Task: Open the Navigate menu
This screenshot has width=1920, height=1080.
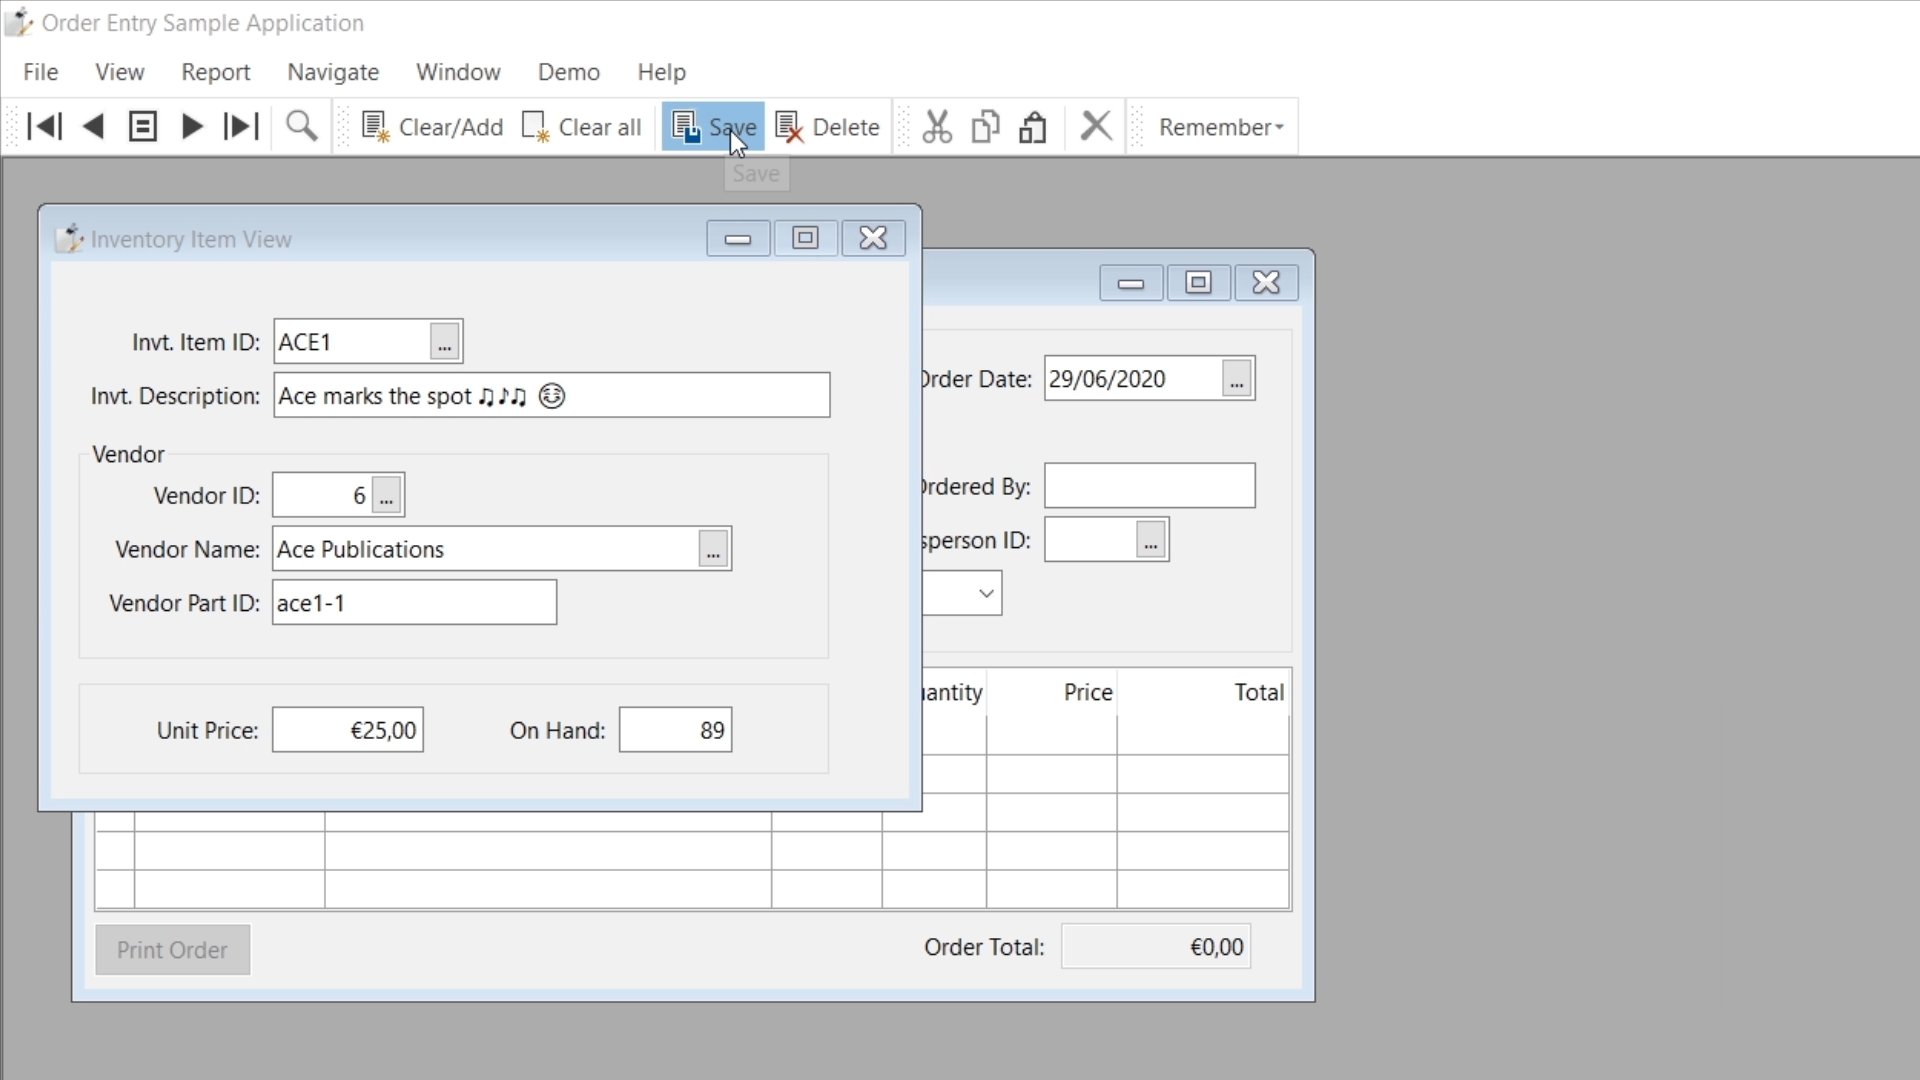Action: [333, 72]
